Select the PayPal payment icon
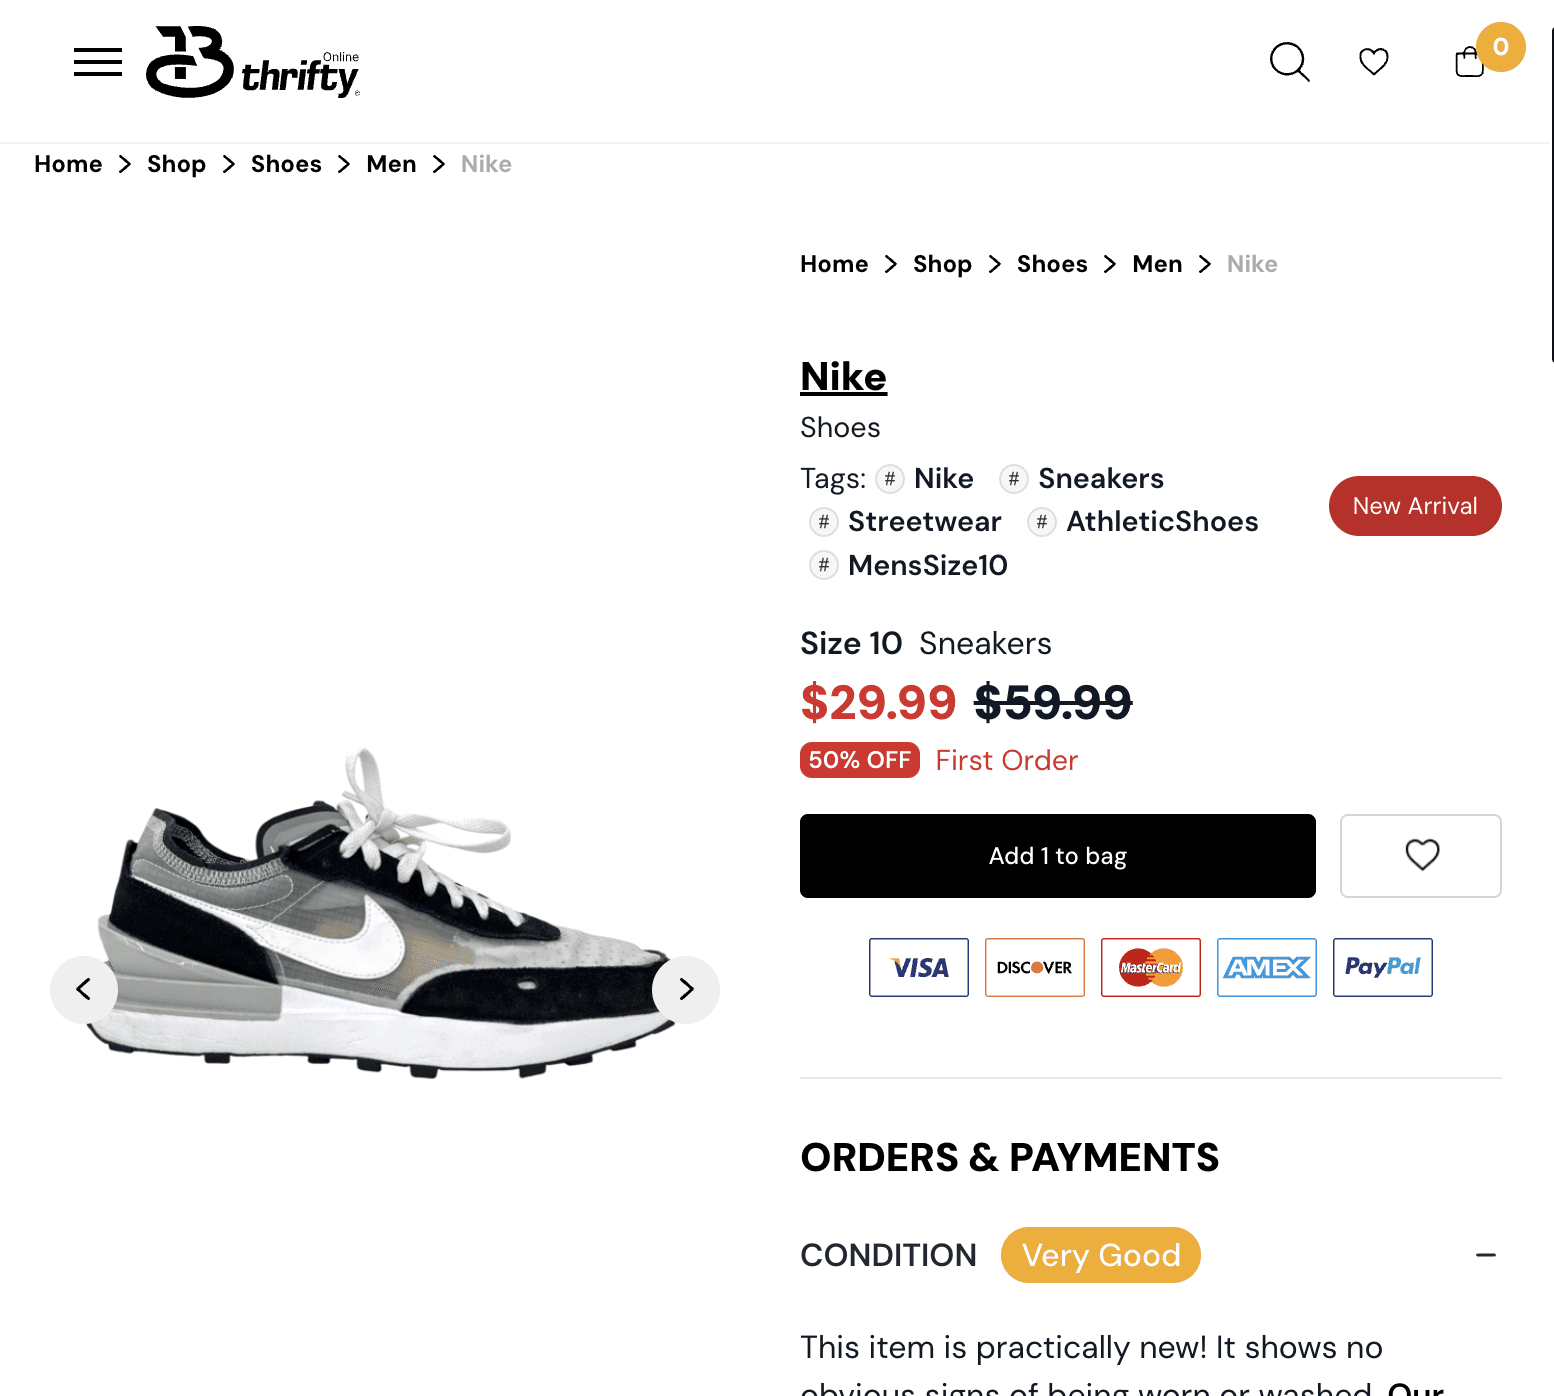The image size is (1554, 1396). (x=1383, y=967)
